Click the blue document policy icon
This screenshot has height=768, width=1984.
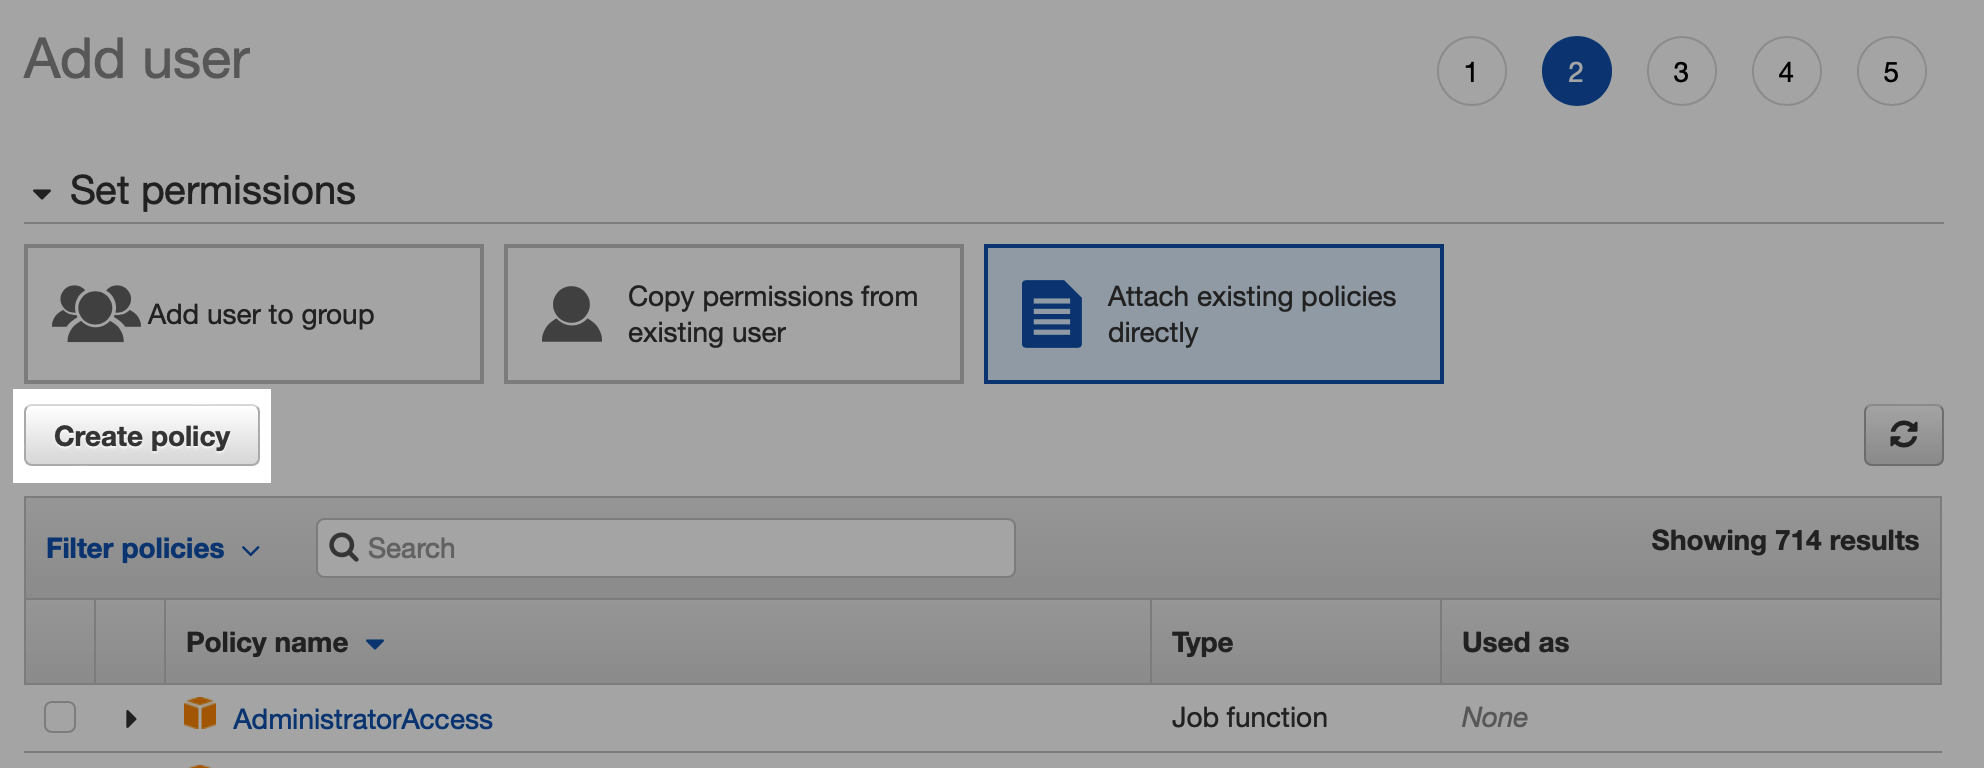click(1051, 314)
